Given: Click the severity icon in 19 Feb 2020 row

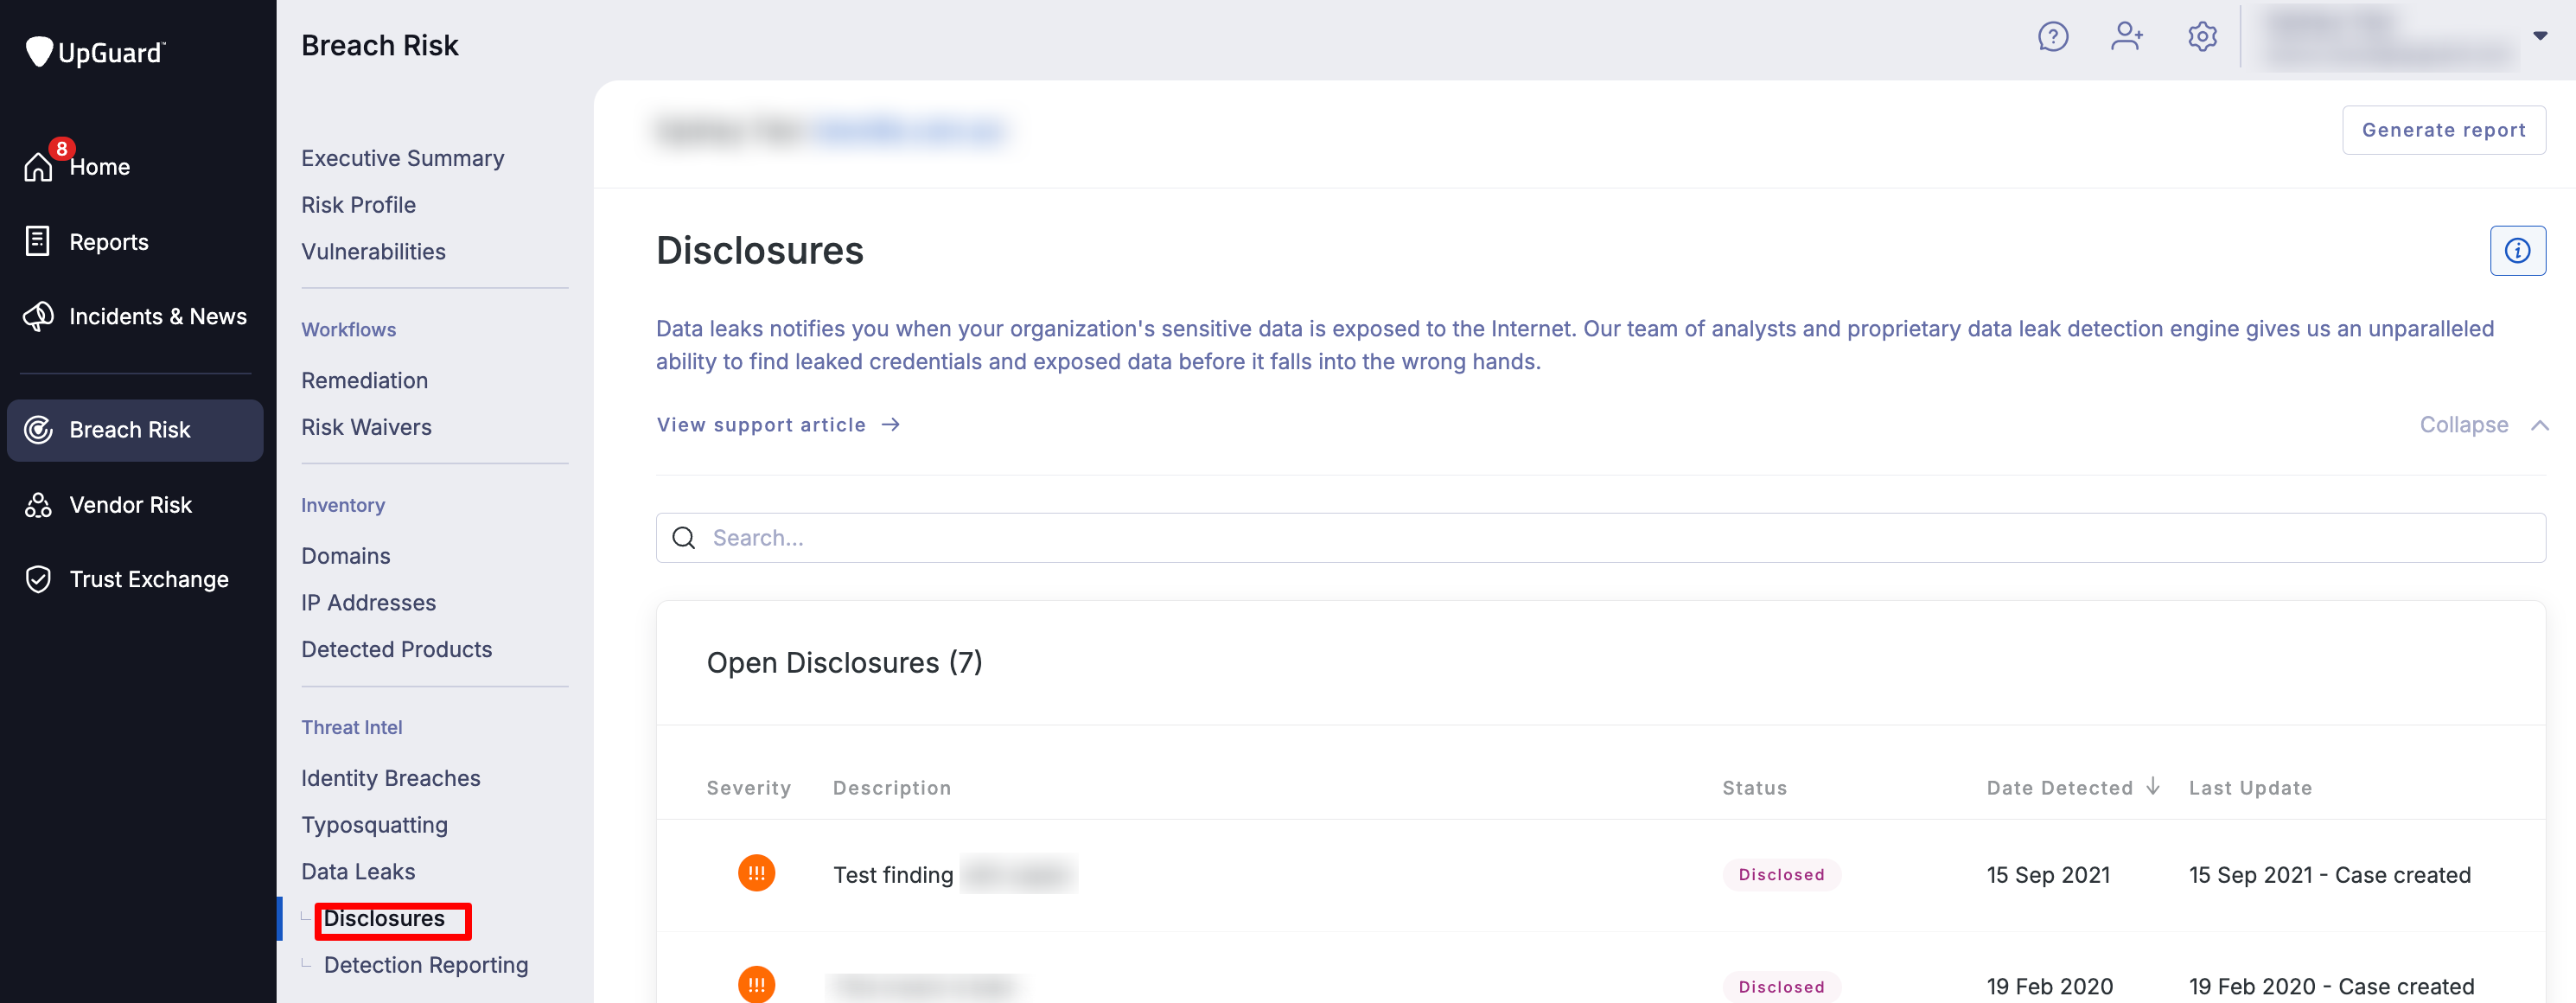Looking at the screenshot, I should [x=756, y=985].
